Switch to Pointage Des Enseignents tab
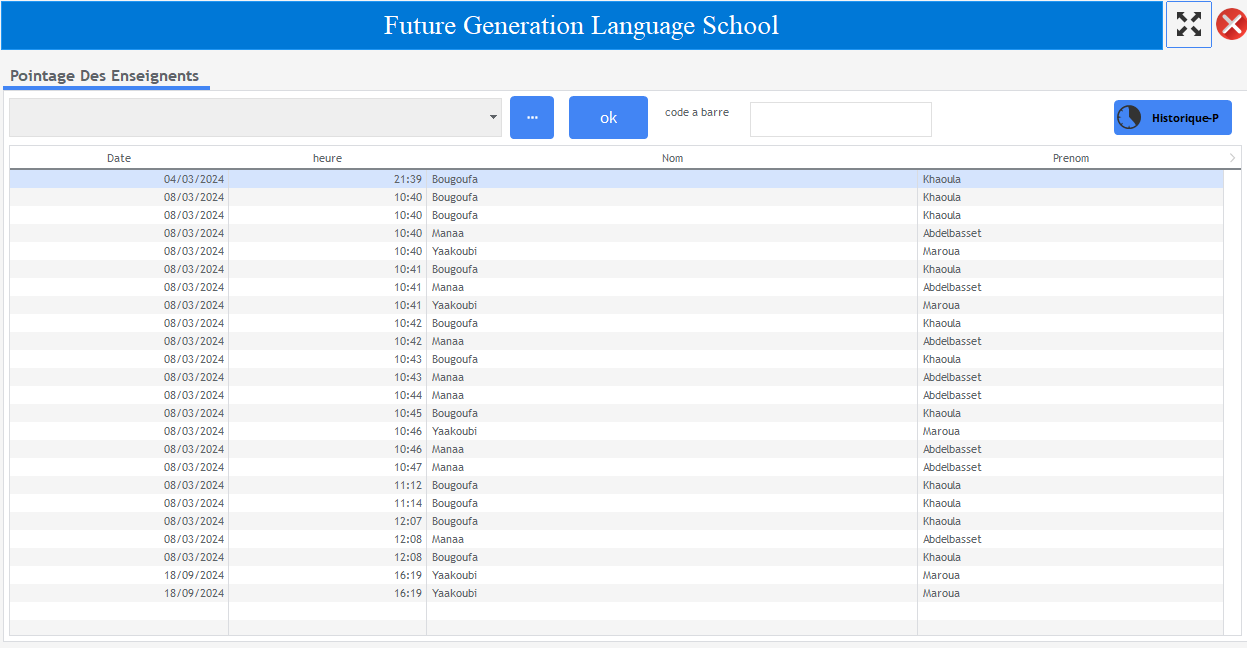Screen dimensions: 1247x648 [x=105, y=76]
